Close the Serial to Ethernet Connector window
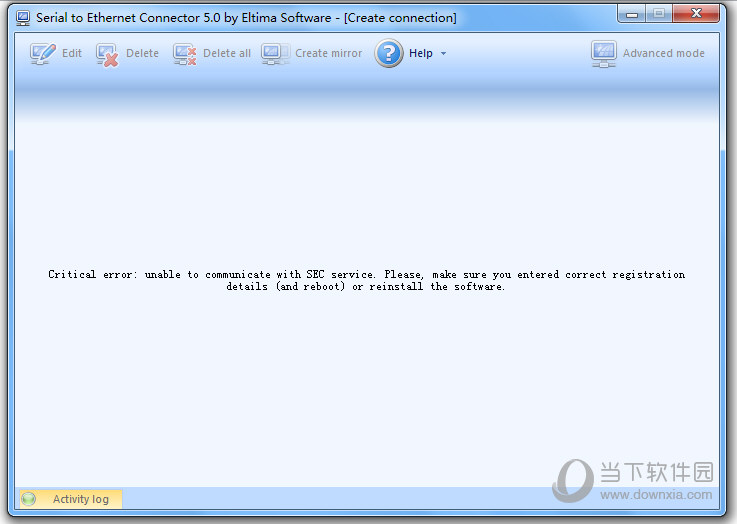This screenshot has width=737, height=524. tap(696, 14)
